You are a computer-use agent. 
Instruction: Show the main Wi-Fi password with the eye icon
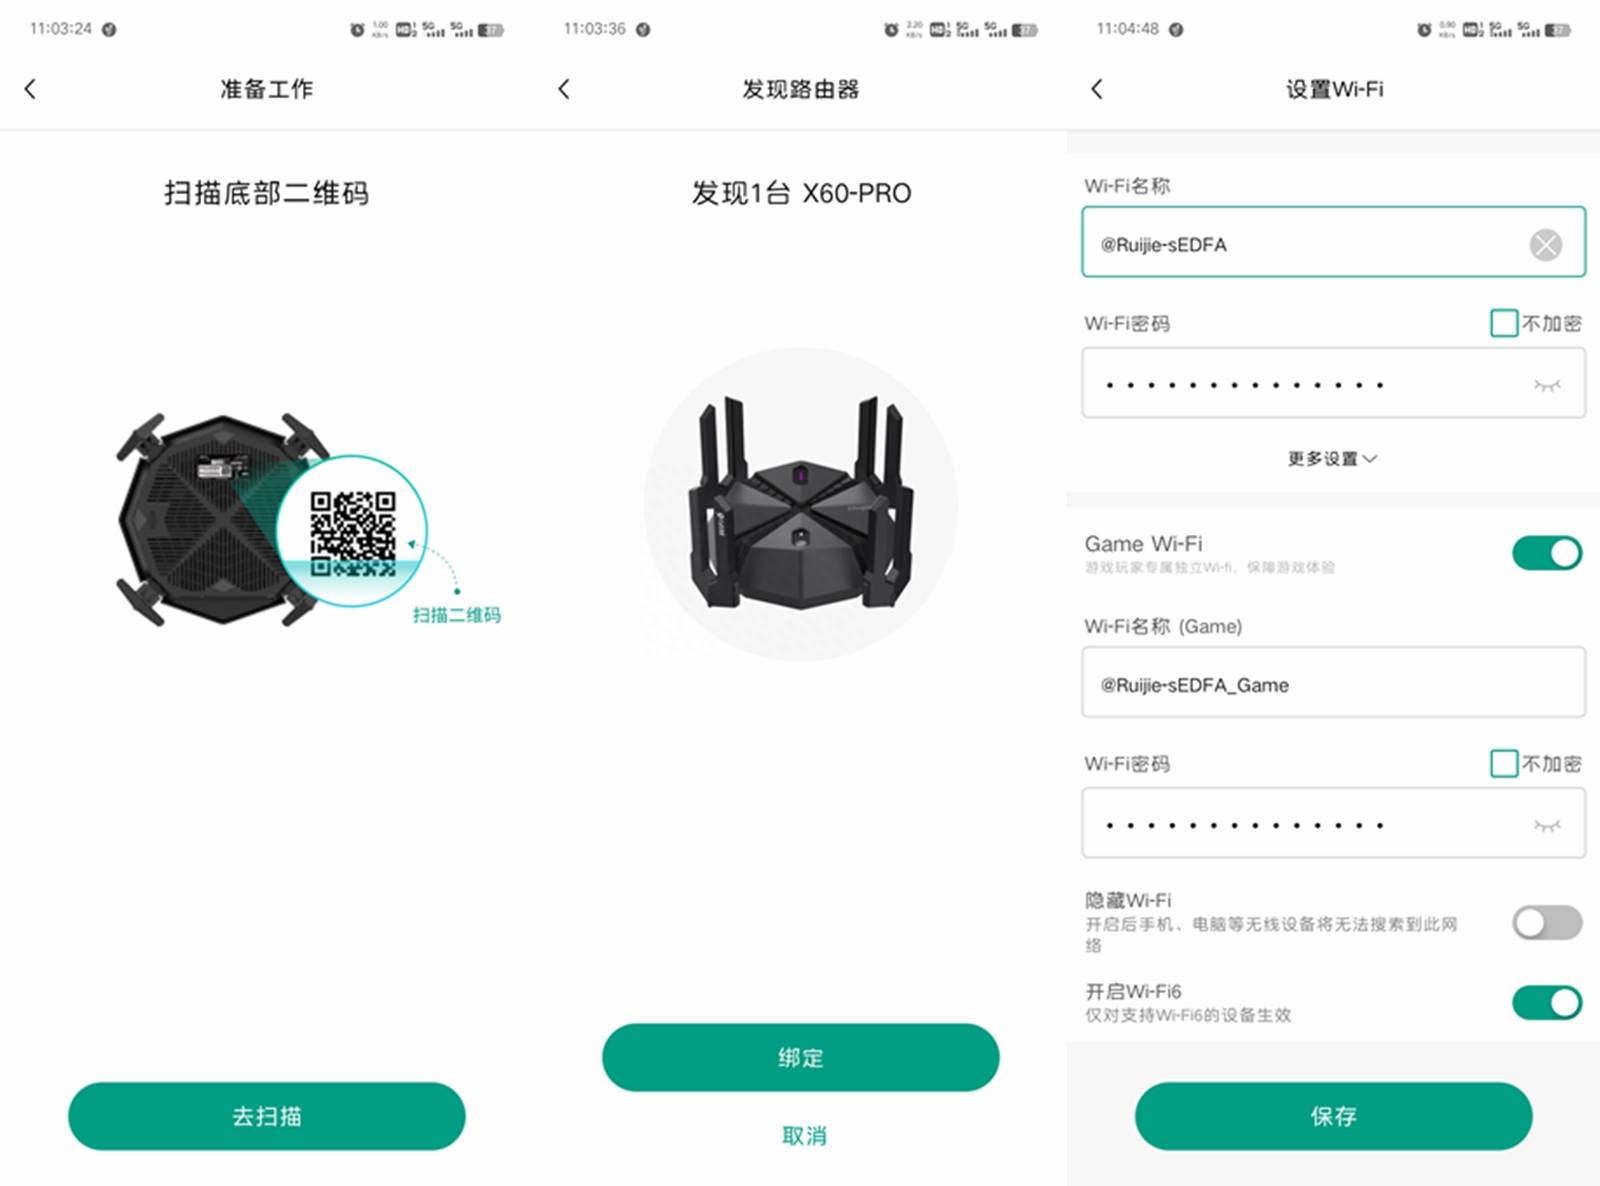tap(1547, 385)
